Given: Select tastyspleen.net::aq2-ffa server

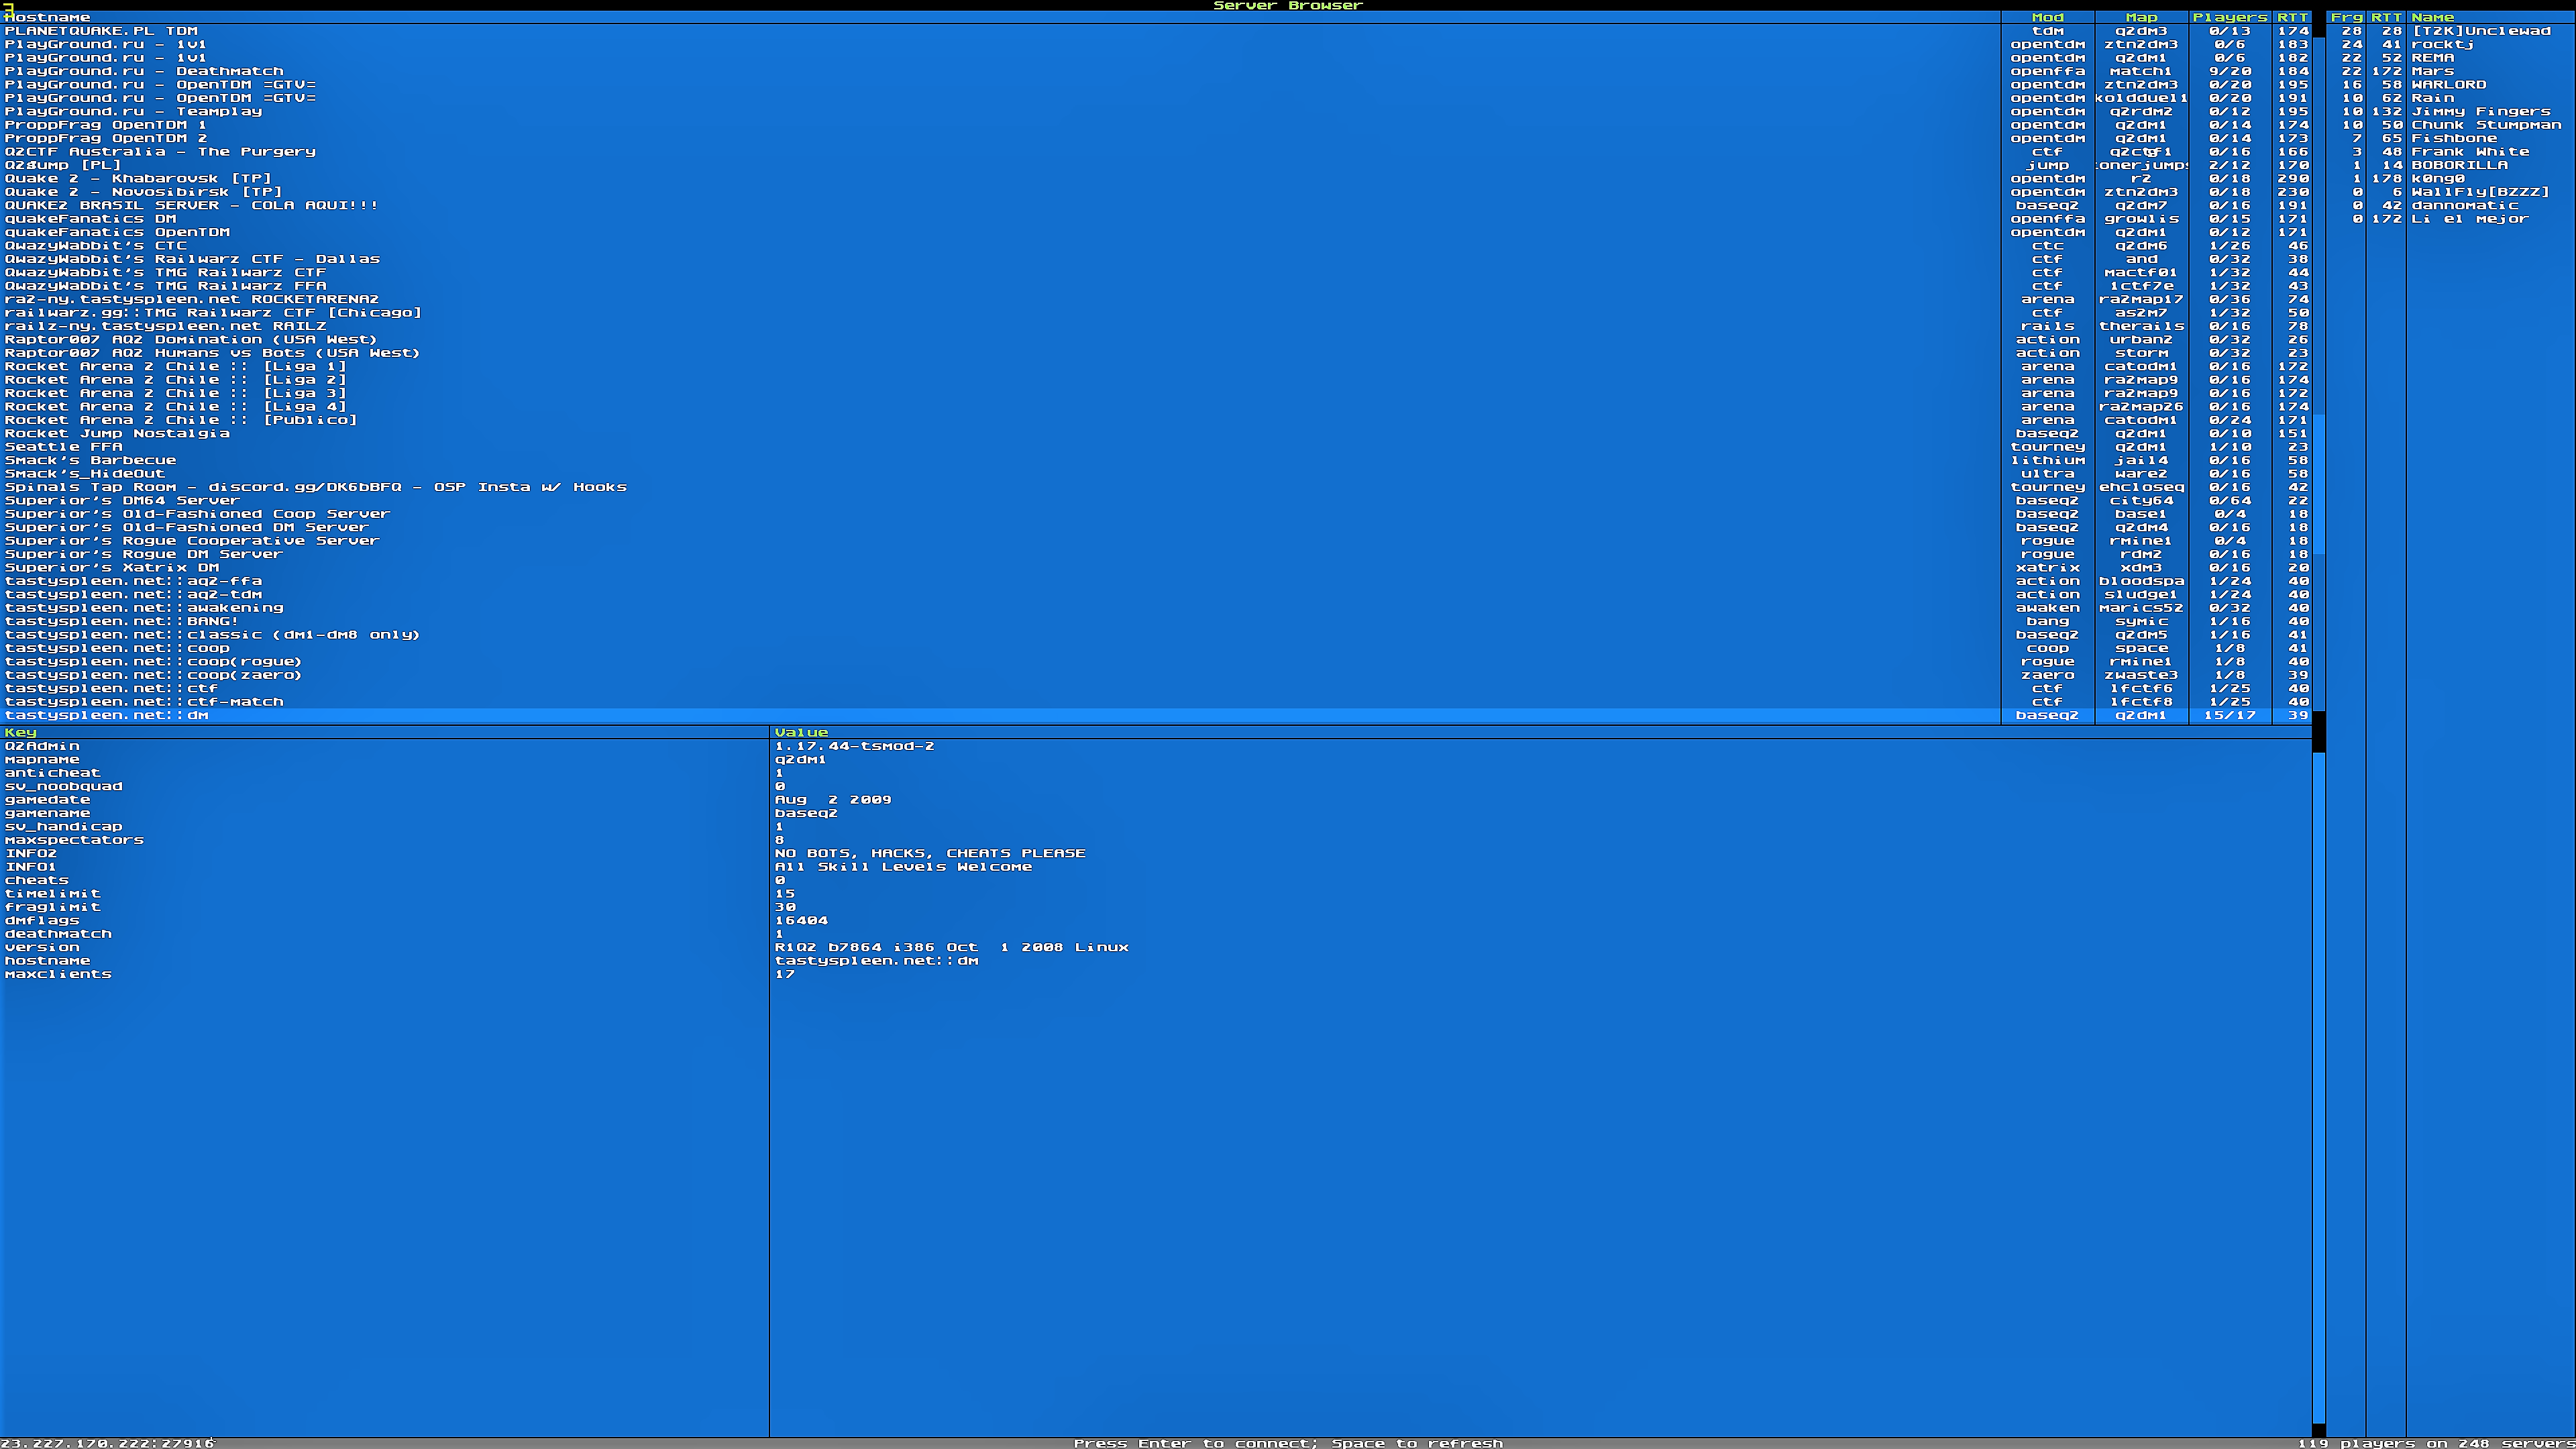Looking at the screenshot, I should point(1156,581).
